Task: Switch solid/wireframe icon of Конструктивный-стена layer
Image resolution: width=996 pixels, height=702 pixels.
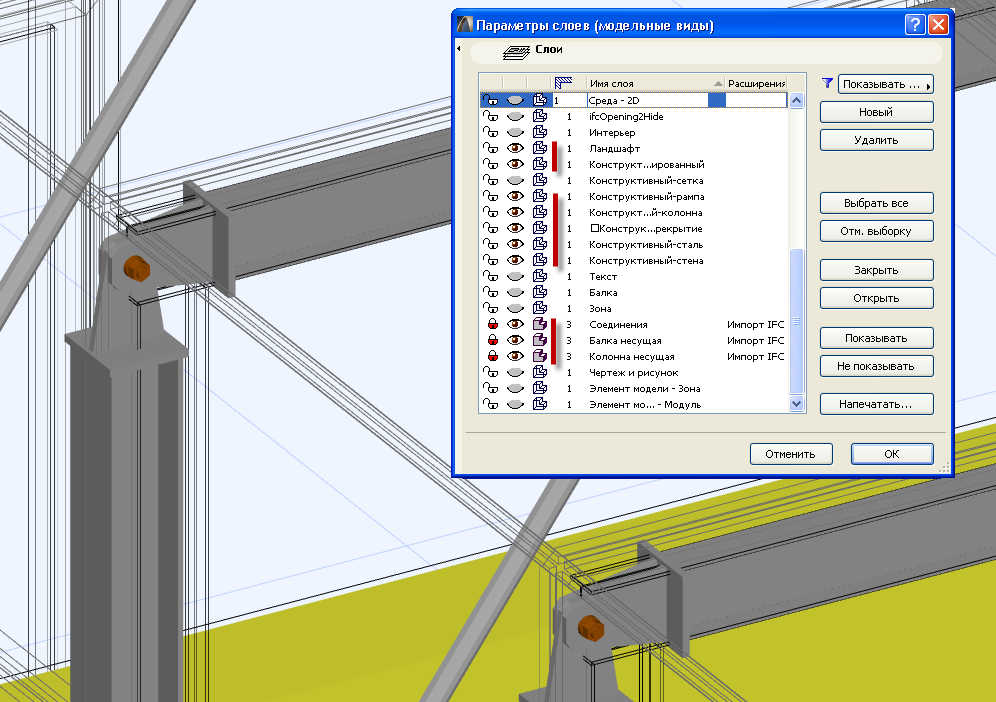Action: point(540,260)
